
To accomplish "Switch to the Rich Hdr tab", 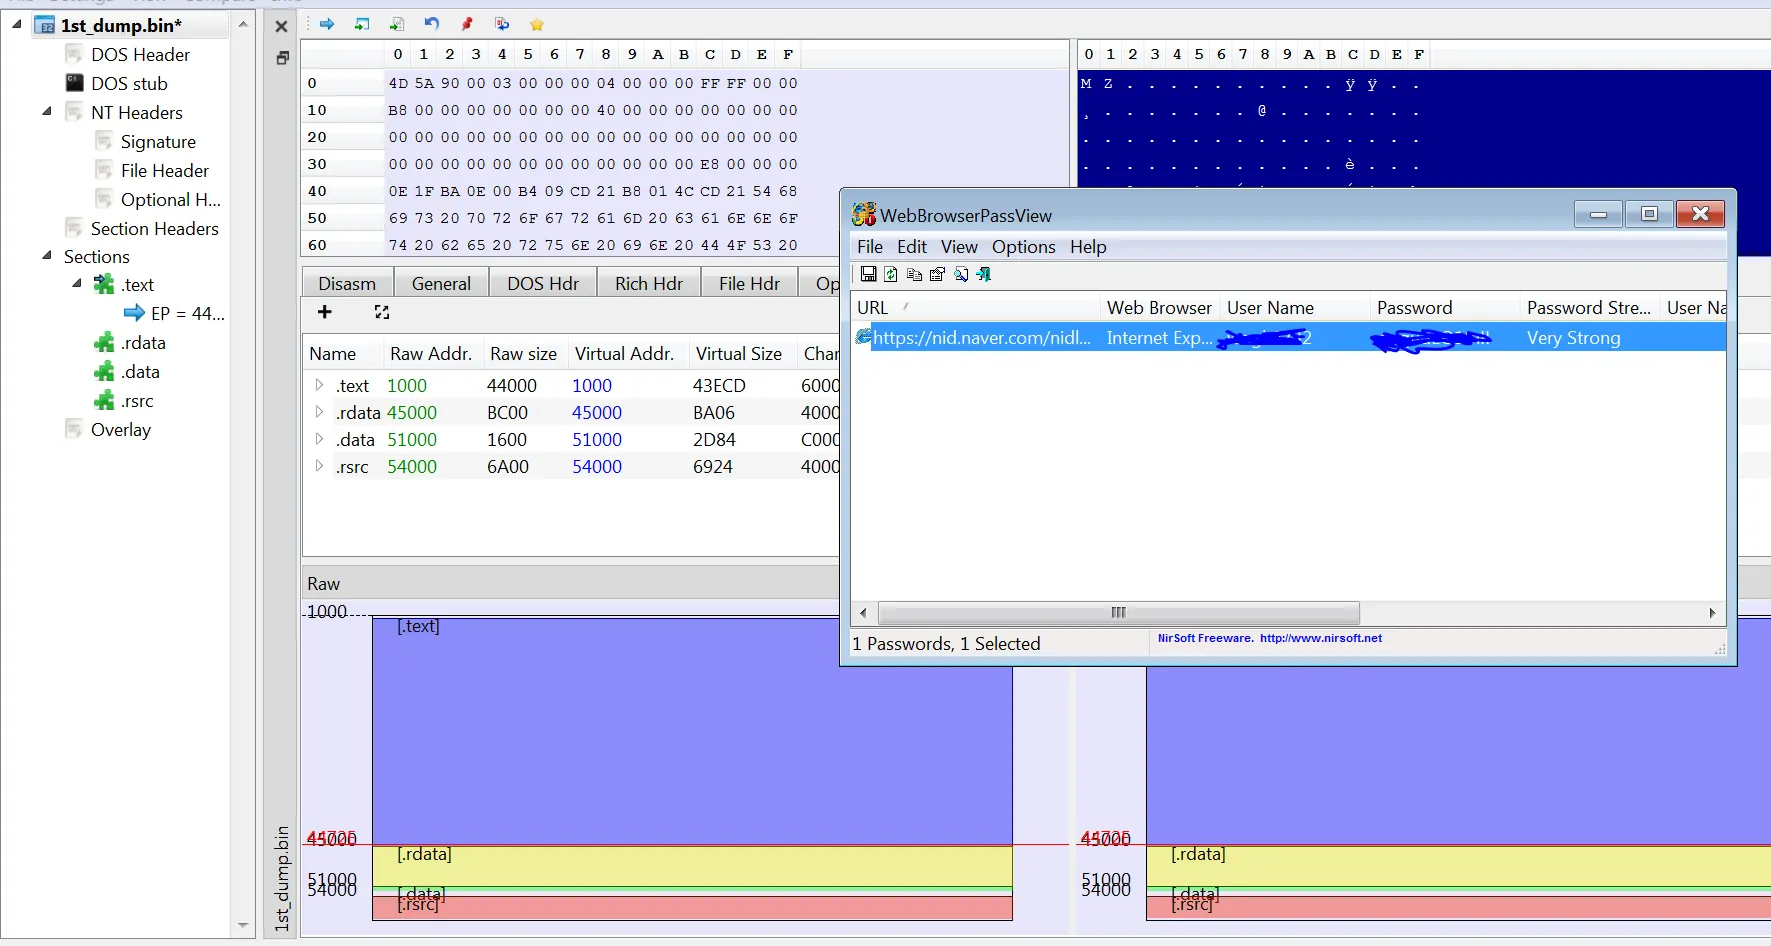I will pyautogui.click(x=648, y=284).
